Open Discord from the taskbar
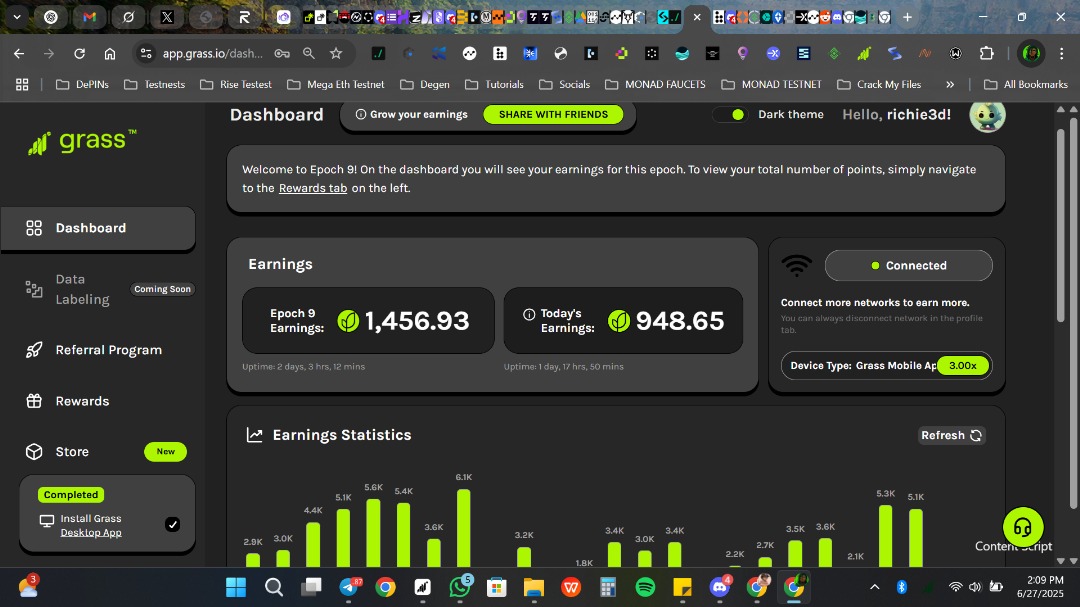This screenshot has height=607, width=1080. click(720, 587)
